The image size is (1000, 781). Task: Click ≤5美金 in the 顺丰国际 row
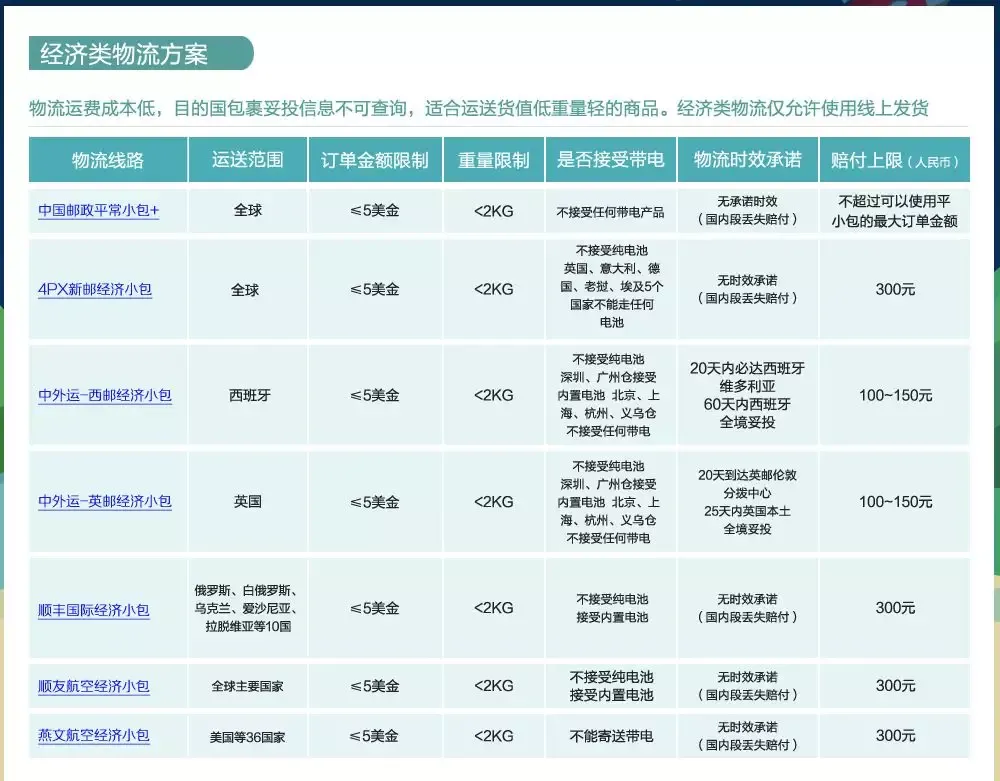(x=375, y=608)
